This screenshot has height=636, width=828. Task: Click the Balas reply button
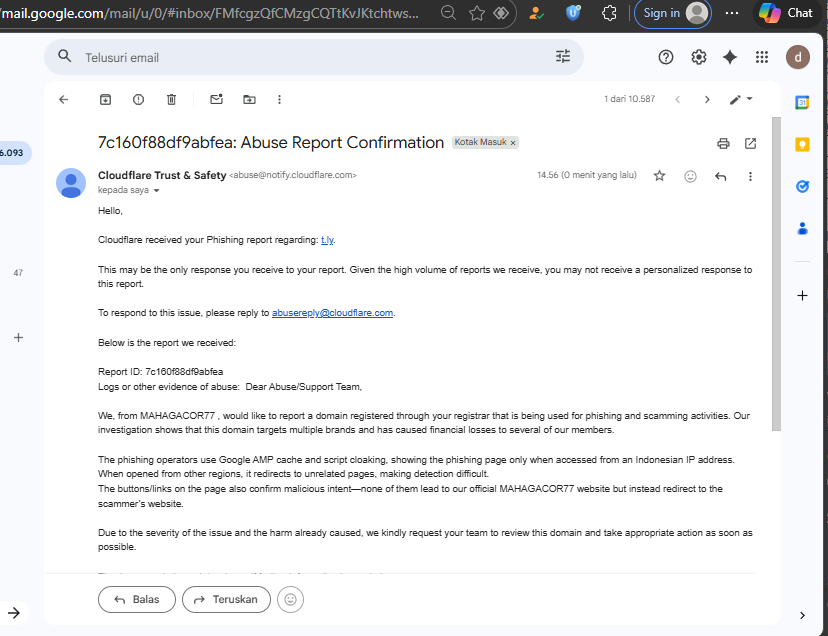coord(137,600)
